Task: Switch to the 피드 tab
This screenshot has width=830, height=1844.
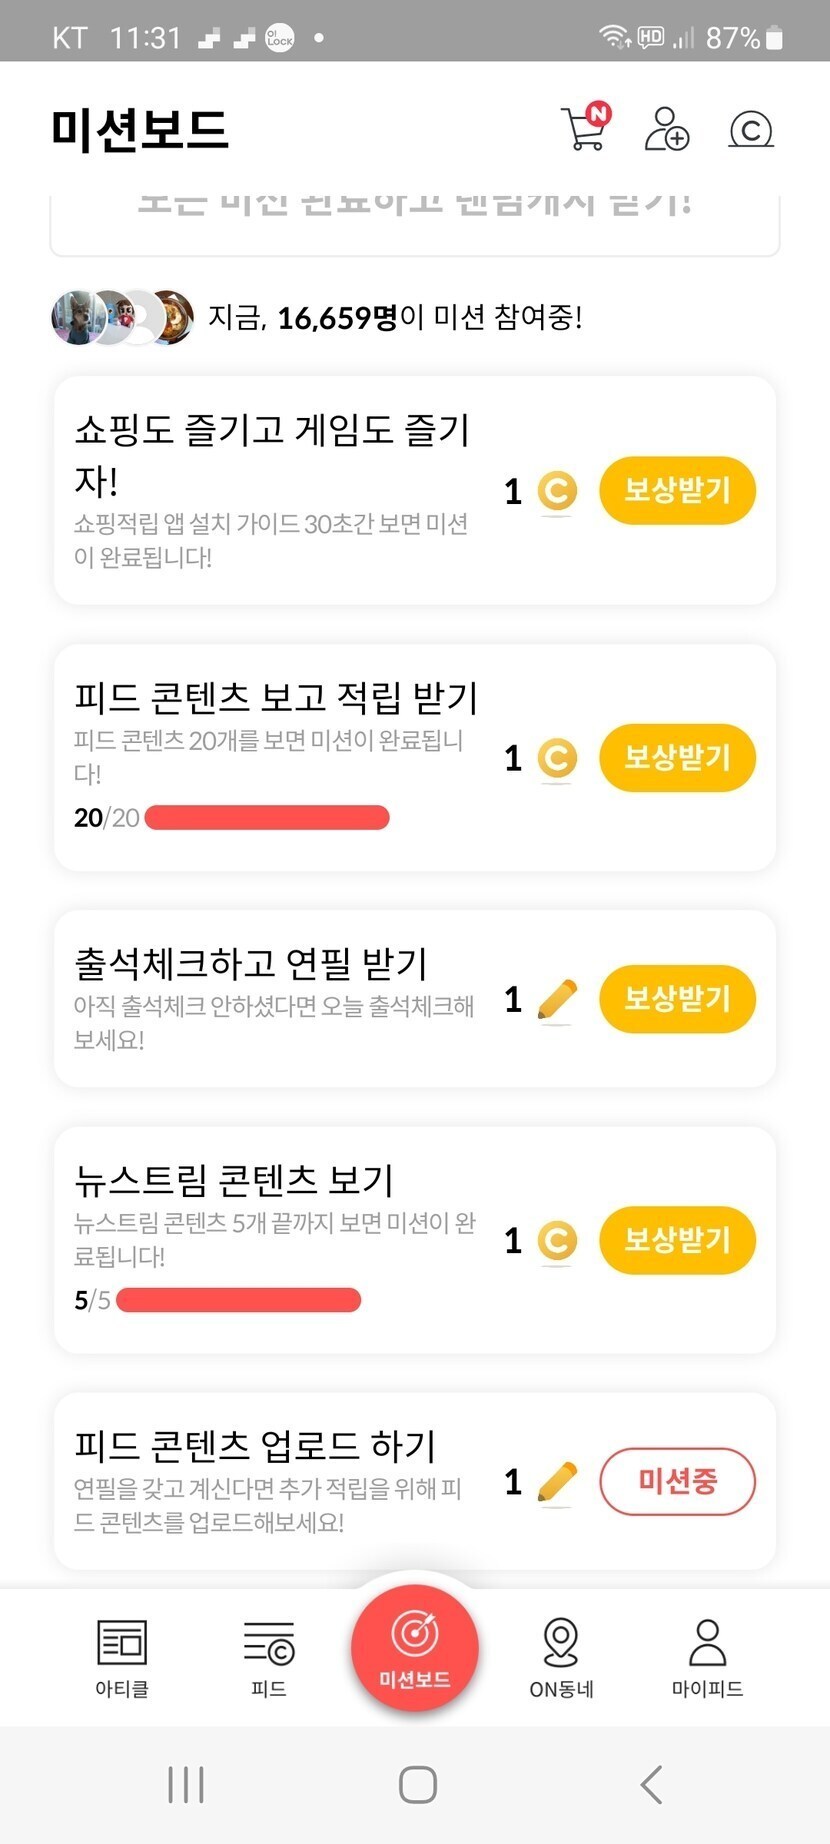Action: [x=269, y=1658]
